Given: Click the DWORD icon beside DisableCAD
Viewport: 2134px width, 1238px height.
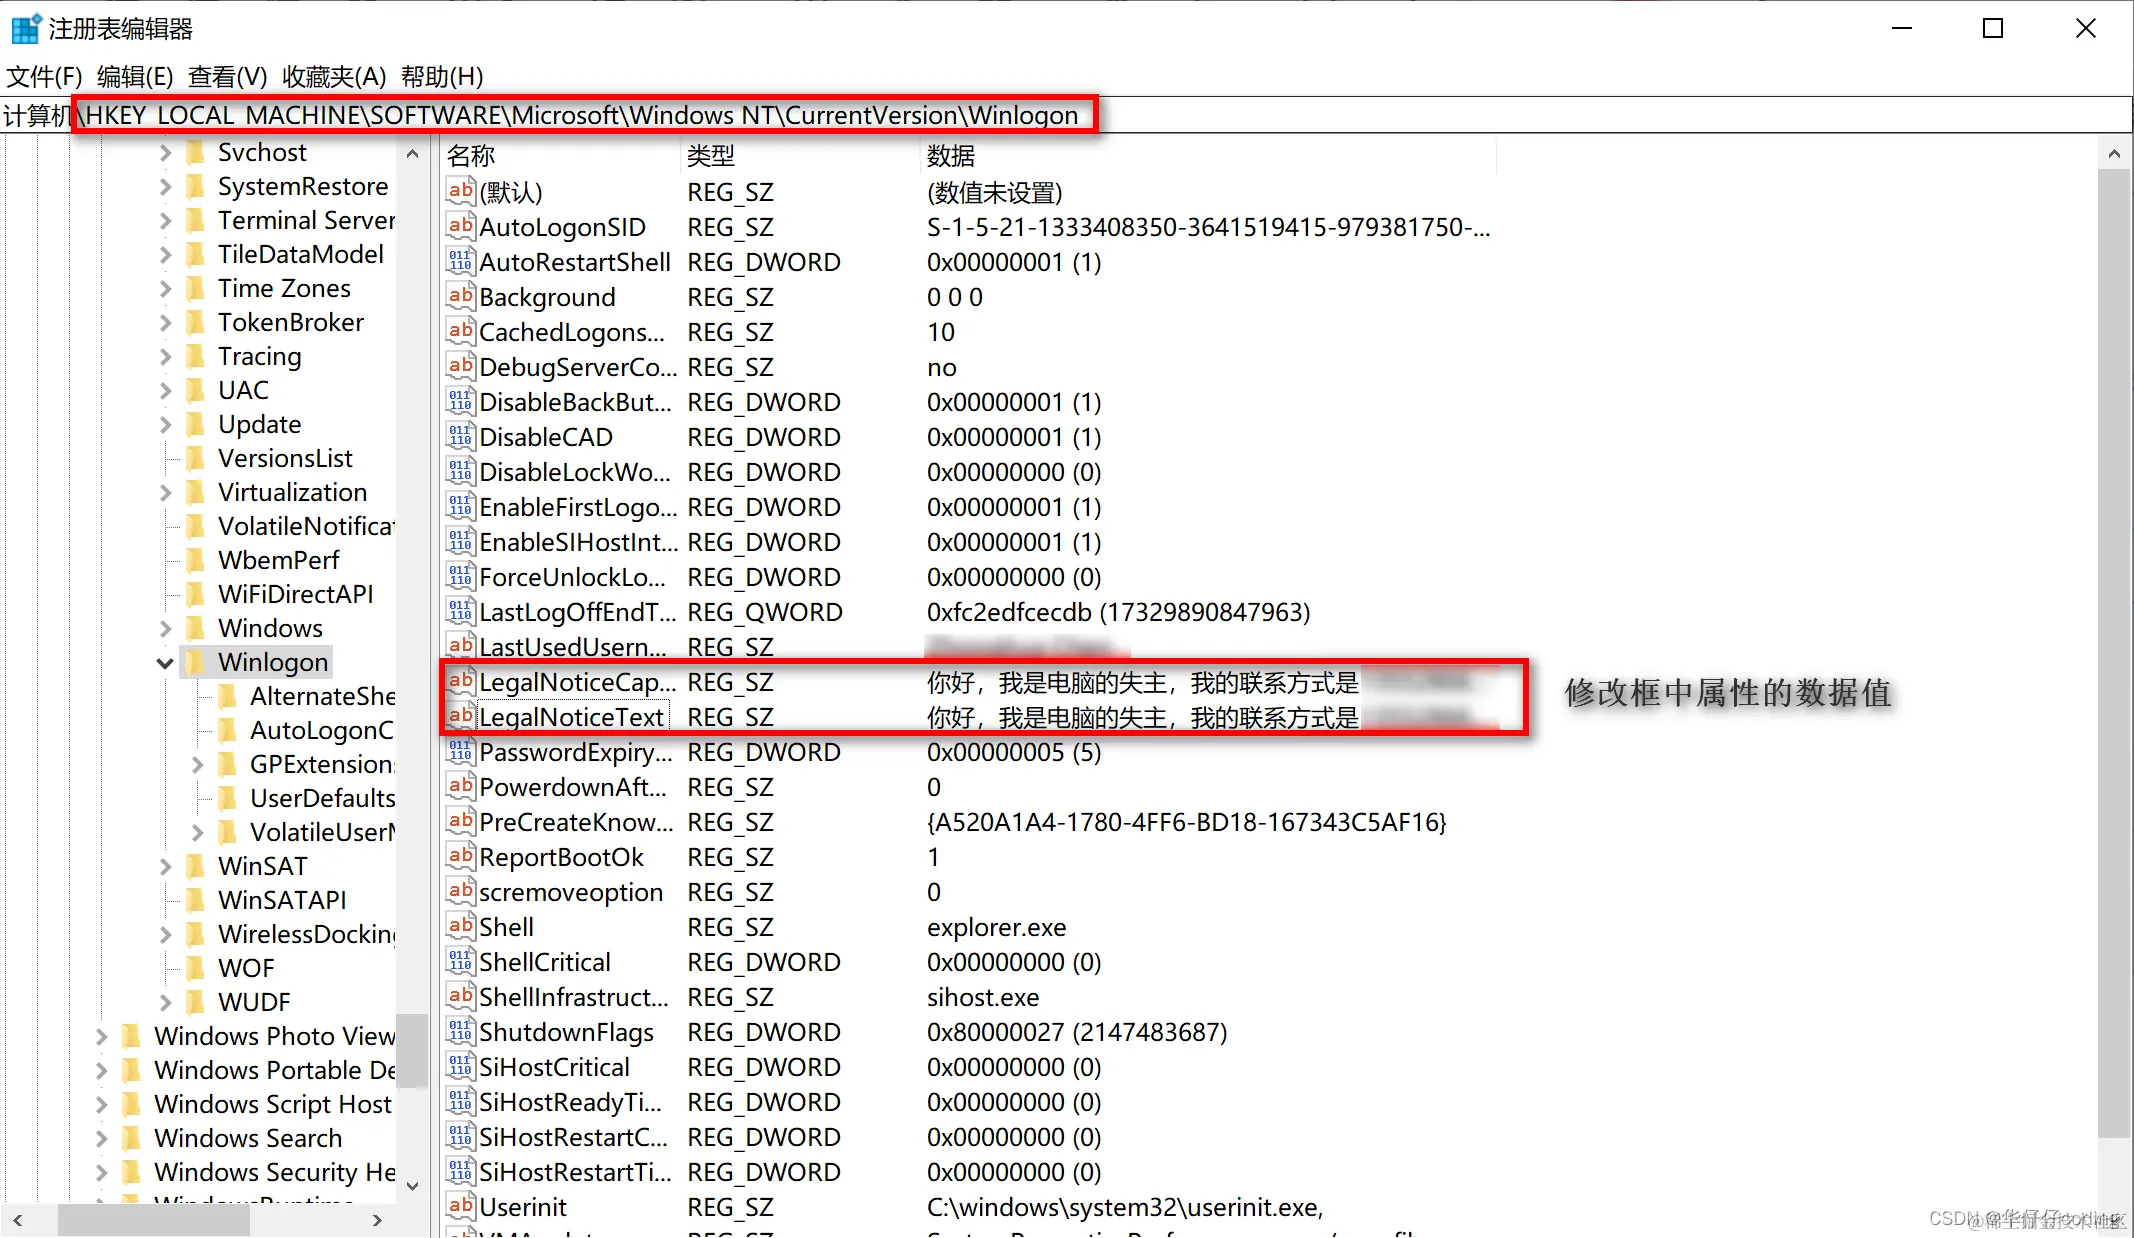Looking at the screenshot, I should [x=460, y=436].
